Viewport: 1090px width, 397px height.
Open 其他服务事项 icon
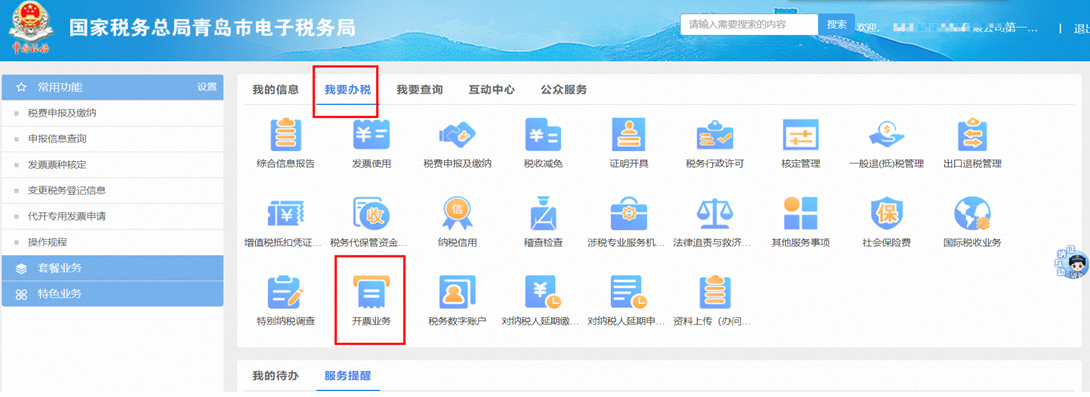[801, 213]
